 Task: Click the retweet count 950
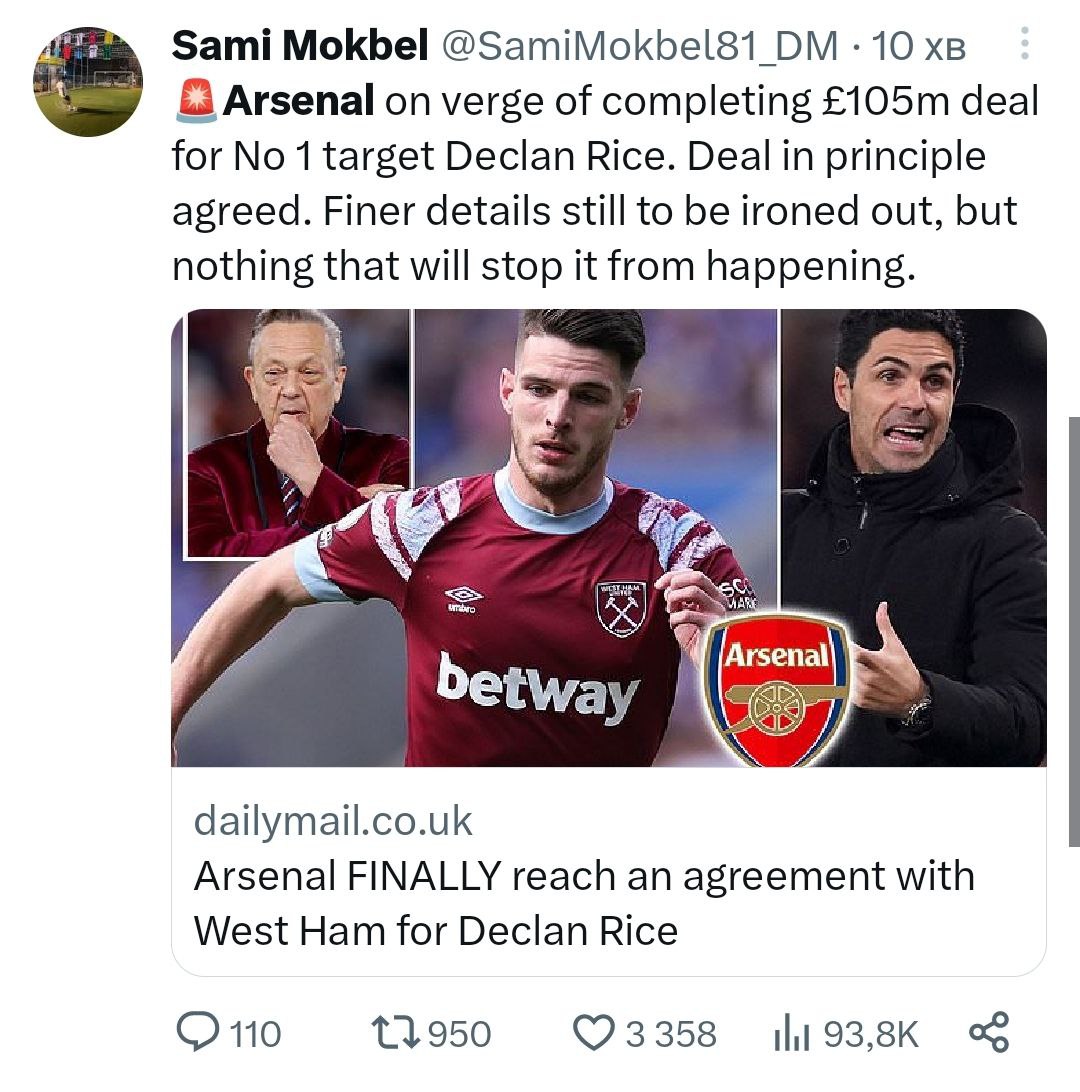click(459, 1034)
